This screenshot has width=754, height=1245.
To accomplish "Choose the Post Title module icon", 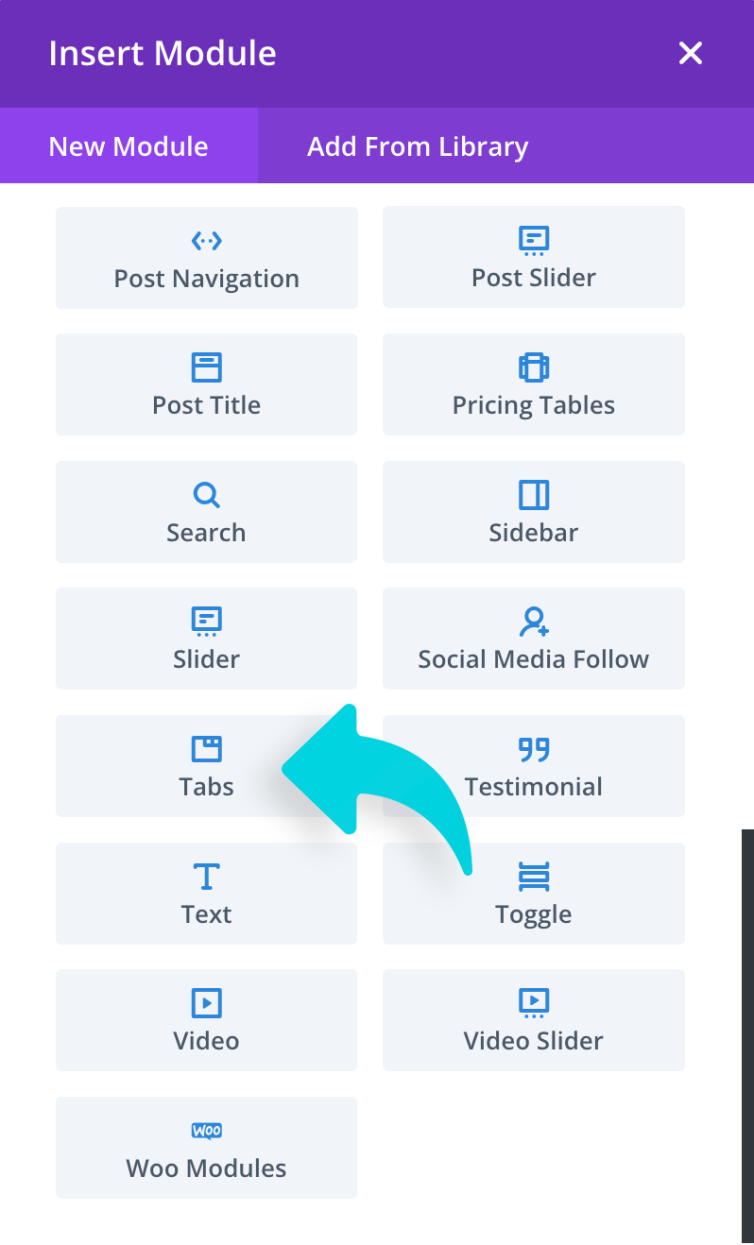I will tap(206, 368).
